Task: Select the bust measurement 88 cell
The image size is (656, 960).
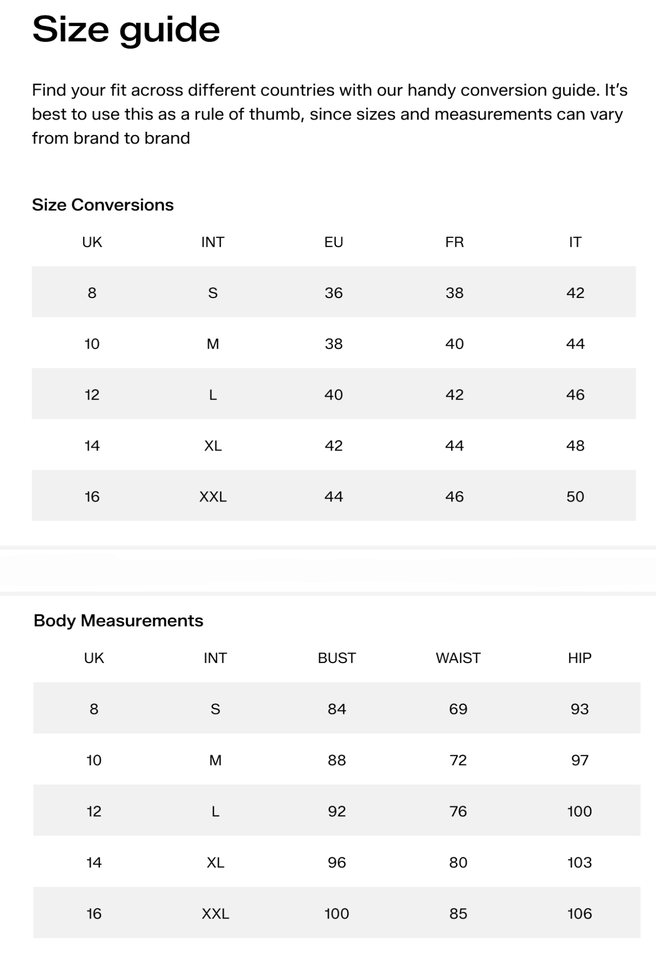Action: pos(337,760)
